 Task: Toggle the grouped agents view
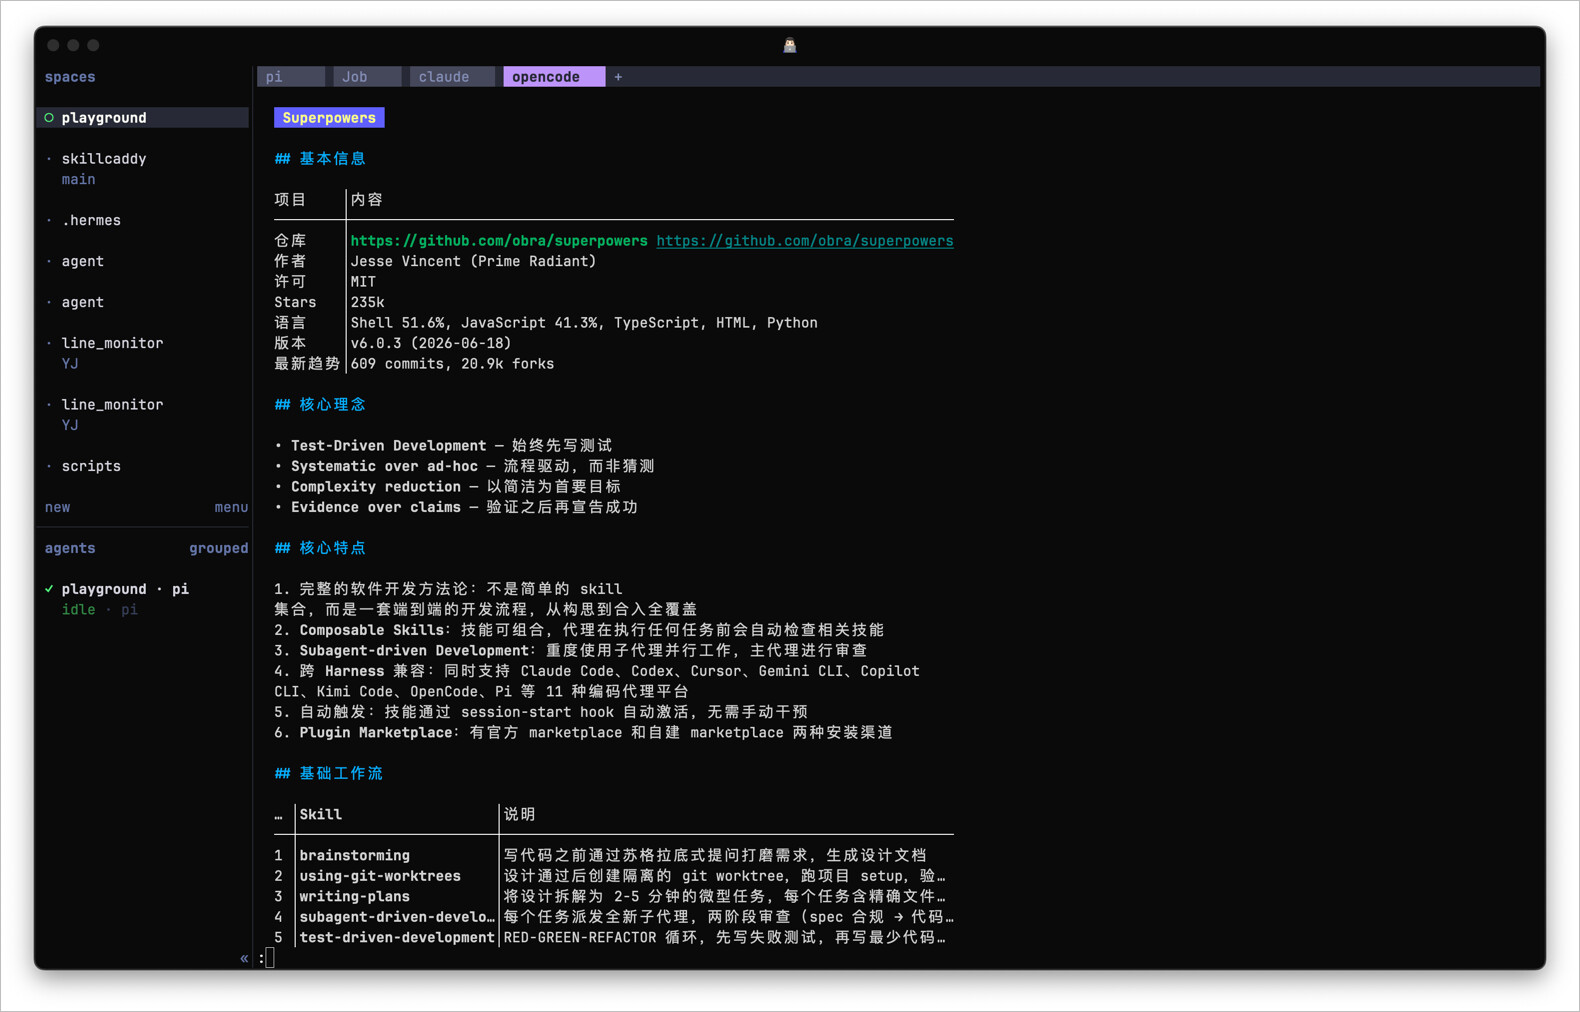[219, 548]
